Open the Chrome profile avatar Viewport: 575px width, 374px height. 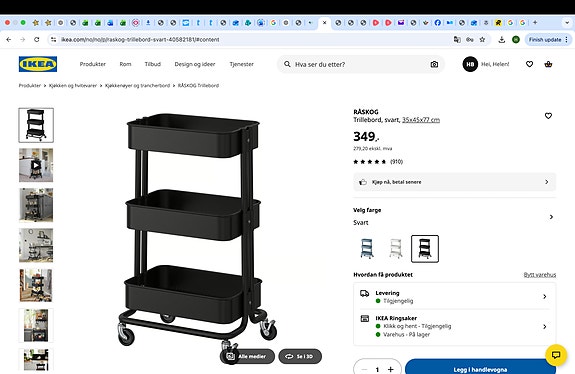(x=516, y=40)
